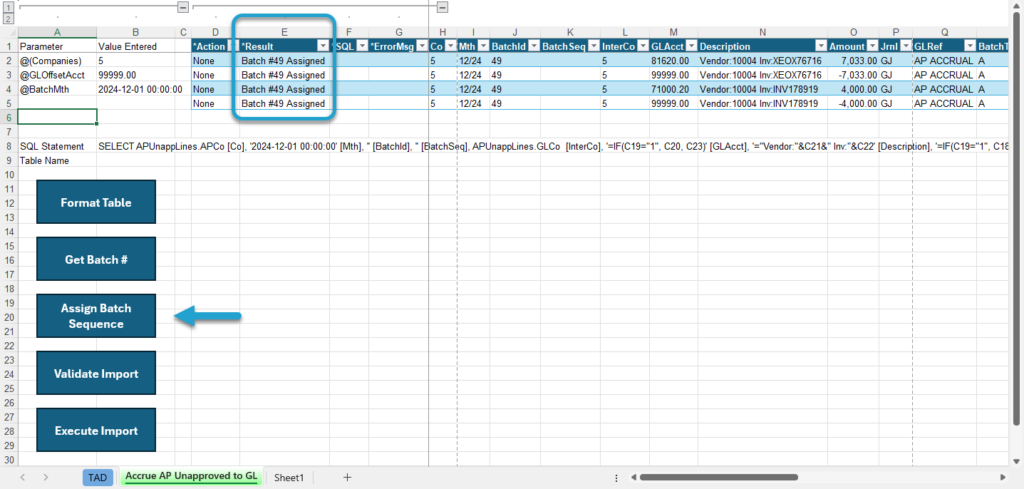Click previous sheet navigation arrow
Screen dimensions: 1024x489
(x=23, y=477)
